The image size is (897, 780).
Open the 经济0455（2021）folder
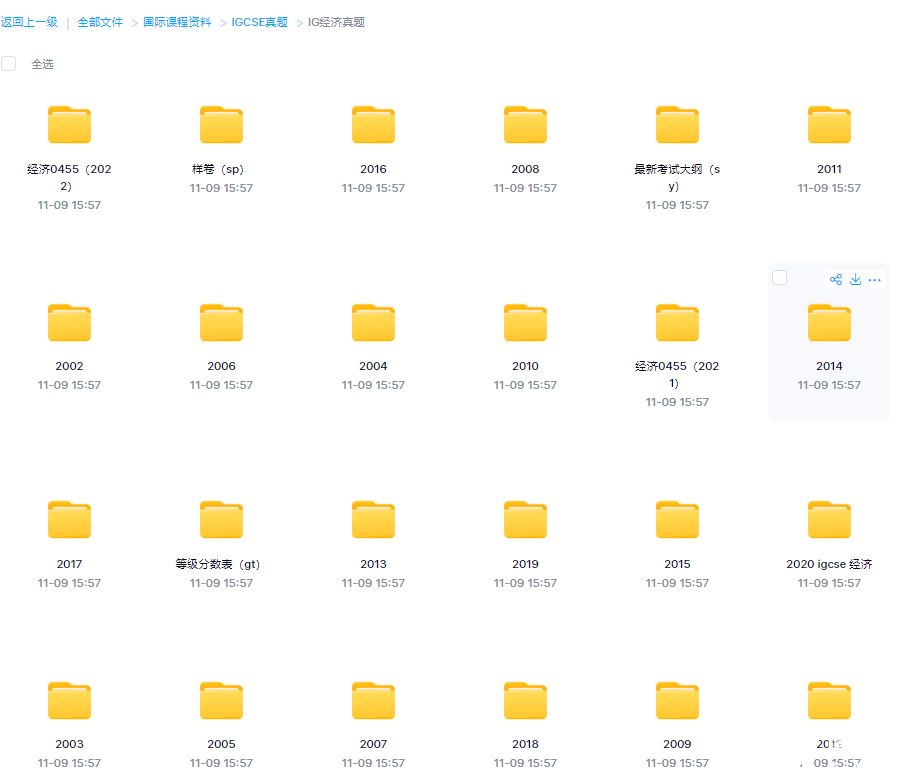677,322
